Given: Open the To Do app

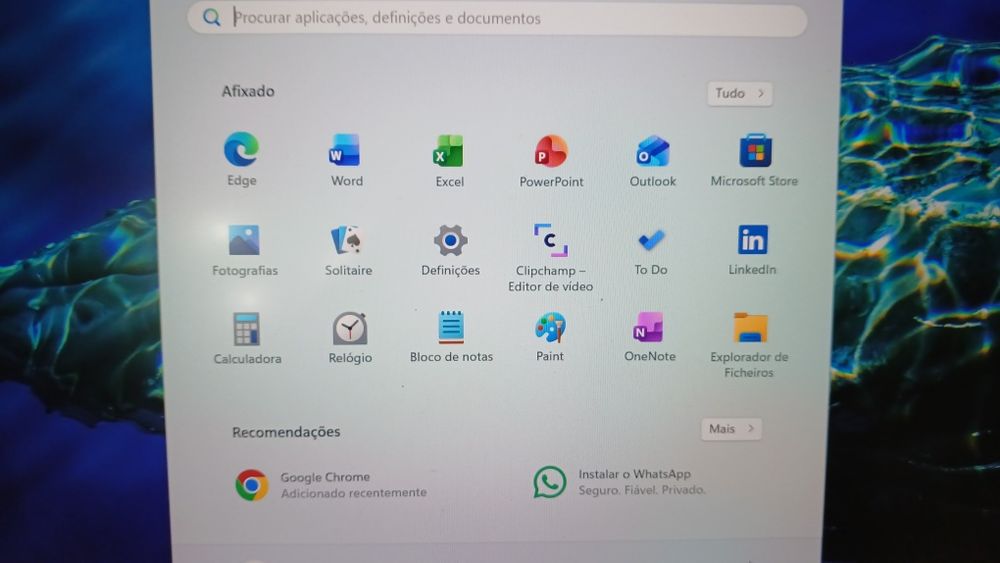Looking at the screenshot, I should tap(651, 240).
